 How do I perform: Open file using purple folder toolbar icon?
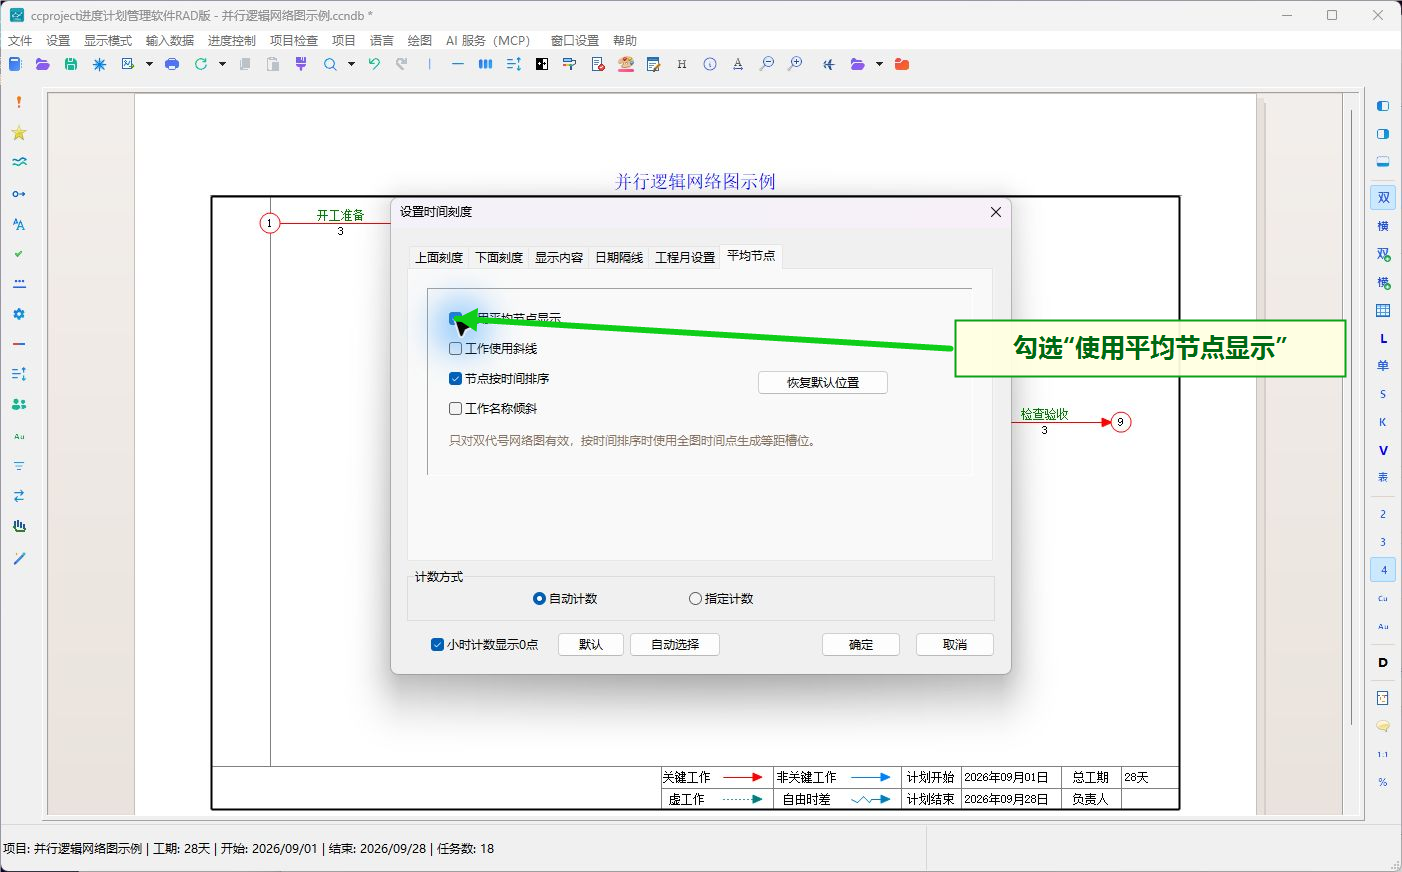[x=42, y=64]
